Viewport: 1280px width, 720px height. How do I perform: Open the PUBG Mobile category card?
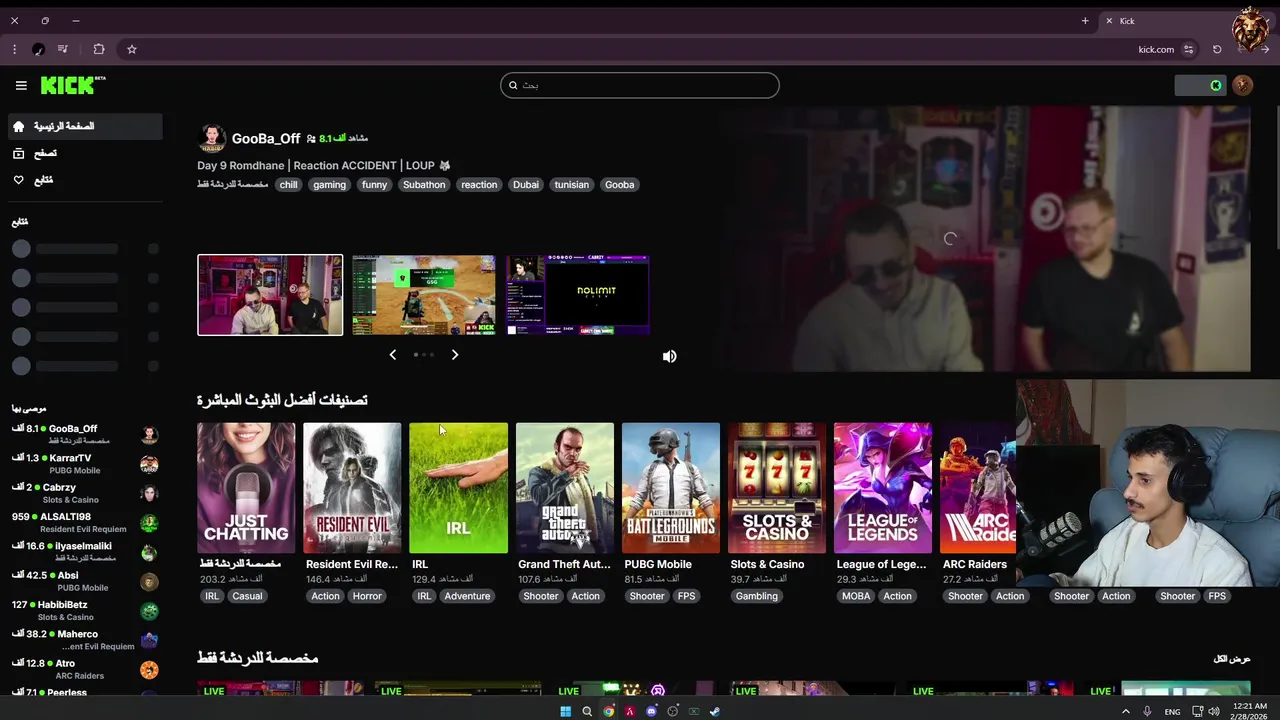click(671, 488)
